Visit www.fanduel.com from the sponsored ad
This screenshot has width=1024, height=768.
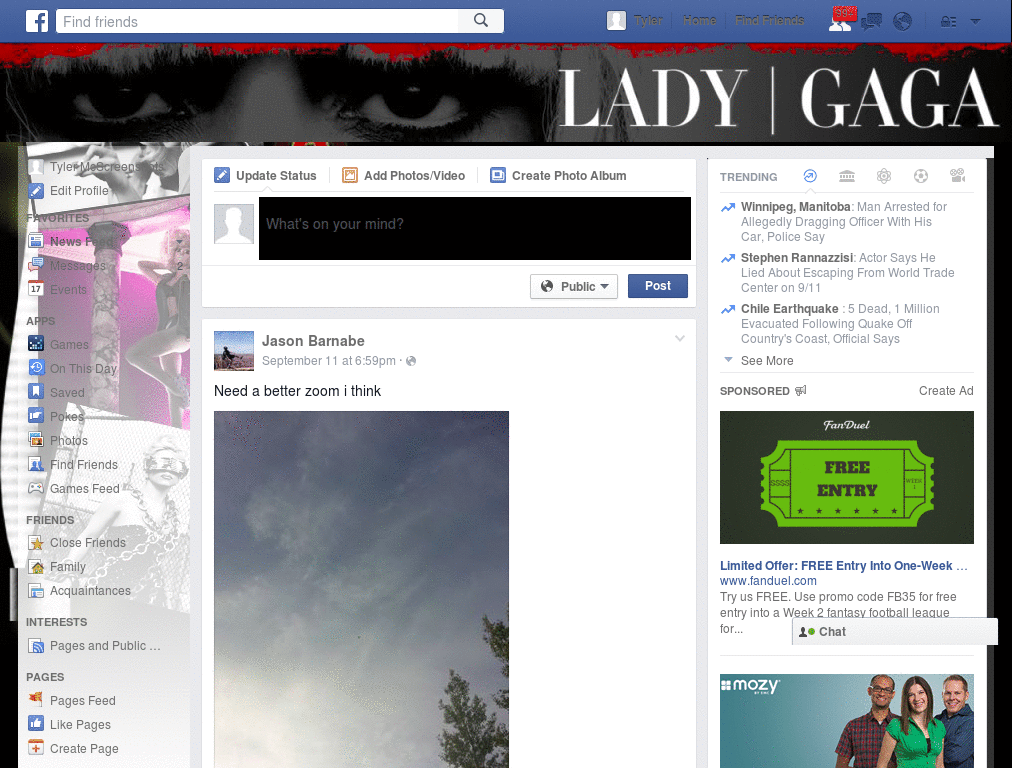768,580
